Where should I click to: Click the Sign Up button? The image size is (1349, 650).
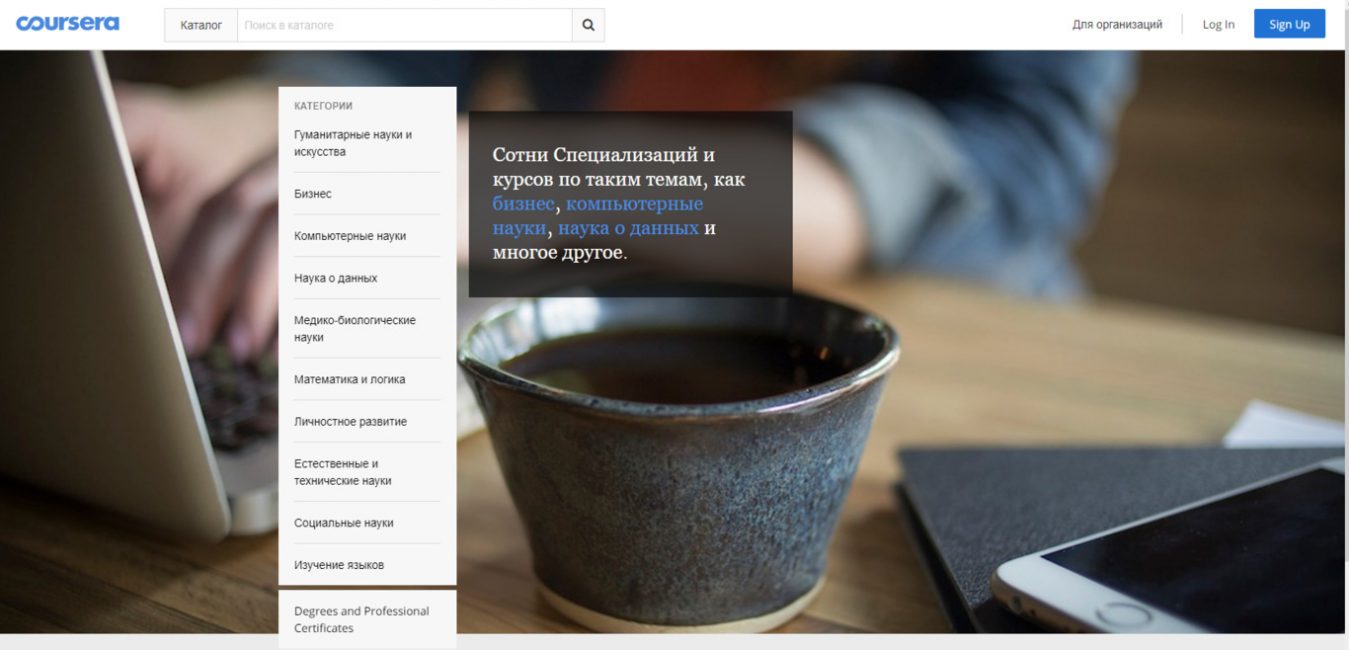point(1289,24)
